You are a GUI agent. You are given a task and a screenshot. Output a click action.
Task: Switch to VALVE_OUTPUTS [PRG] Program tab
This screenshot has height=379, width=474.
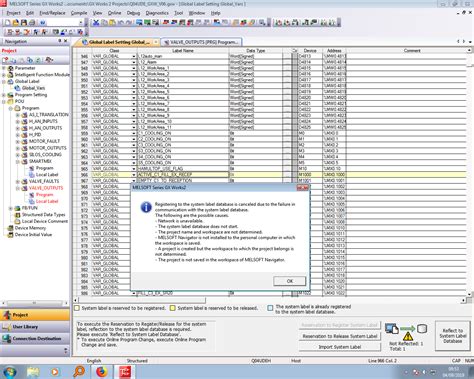point(201,42)
